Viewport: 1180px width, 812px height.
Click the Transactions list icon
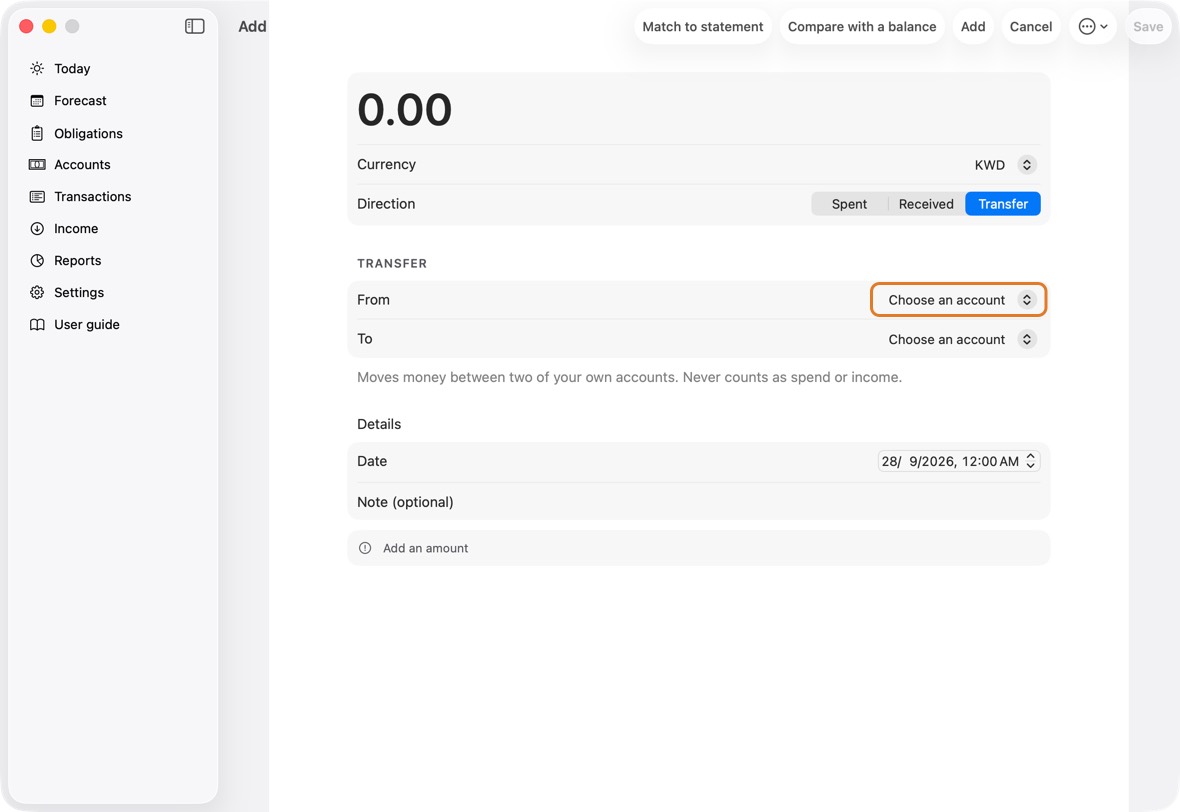click(x=37, y=196)
